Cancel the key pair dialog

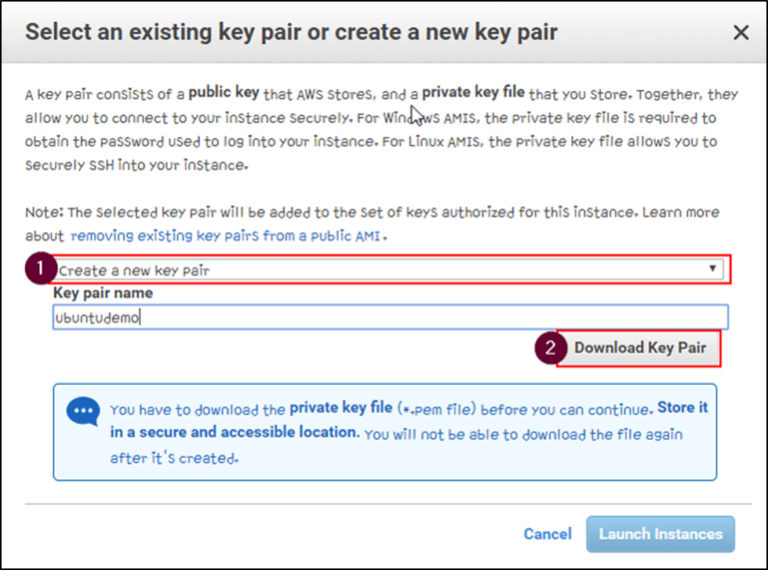coord(547,534)
